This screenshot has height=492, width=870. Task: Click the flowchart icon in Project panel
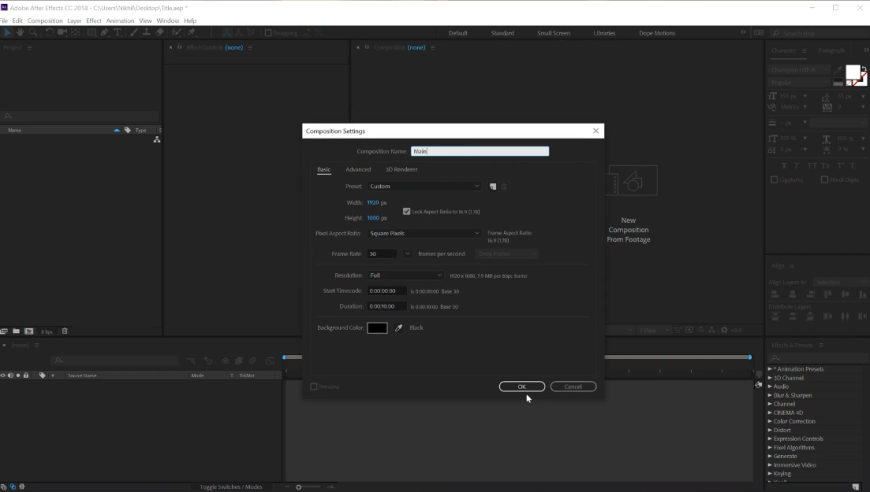(x=157, y=140)
